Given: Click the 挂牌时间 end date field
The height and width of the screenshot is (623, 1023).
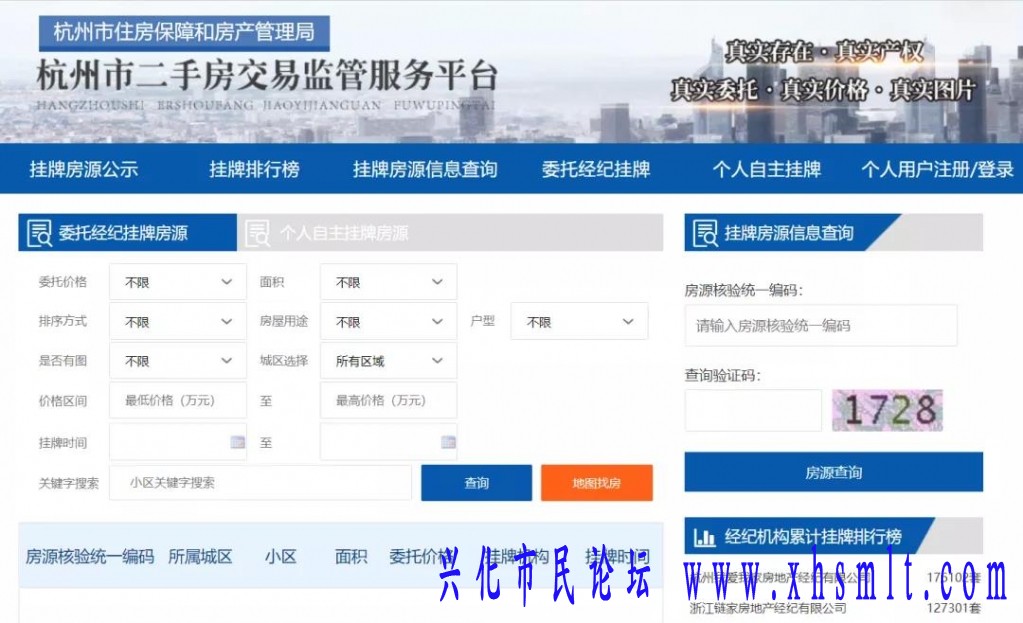Looking at the screenshot, I should coord(388,442).
